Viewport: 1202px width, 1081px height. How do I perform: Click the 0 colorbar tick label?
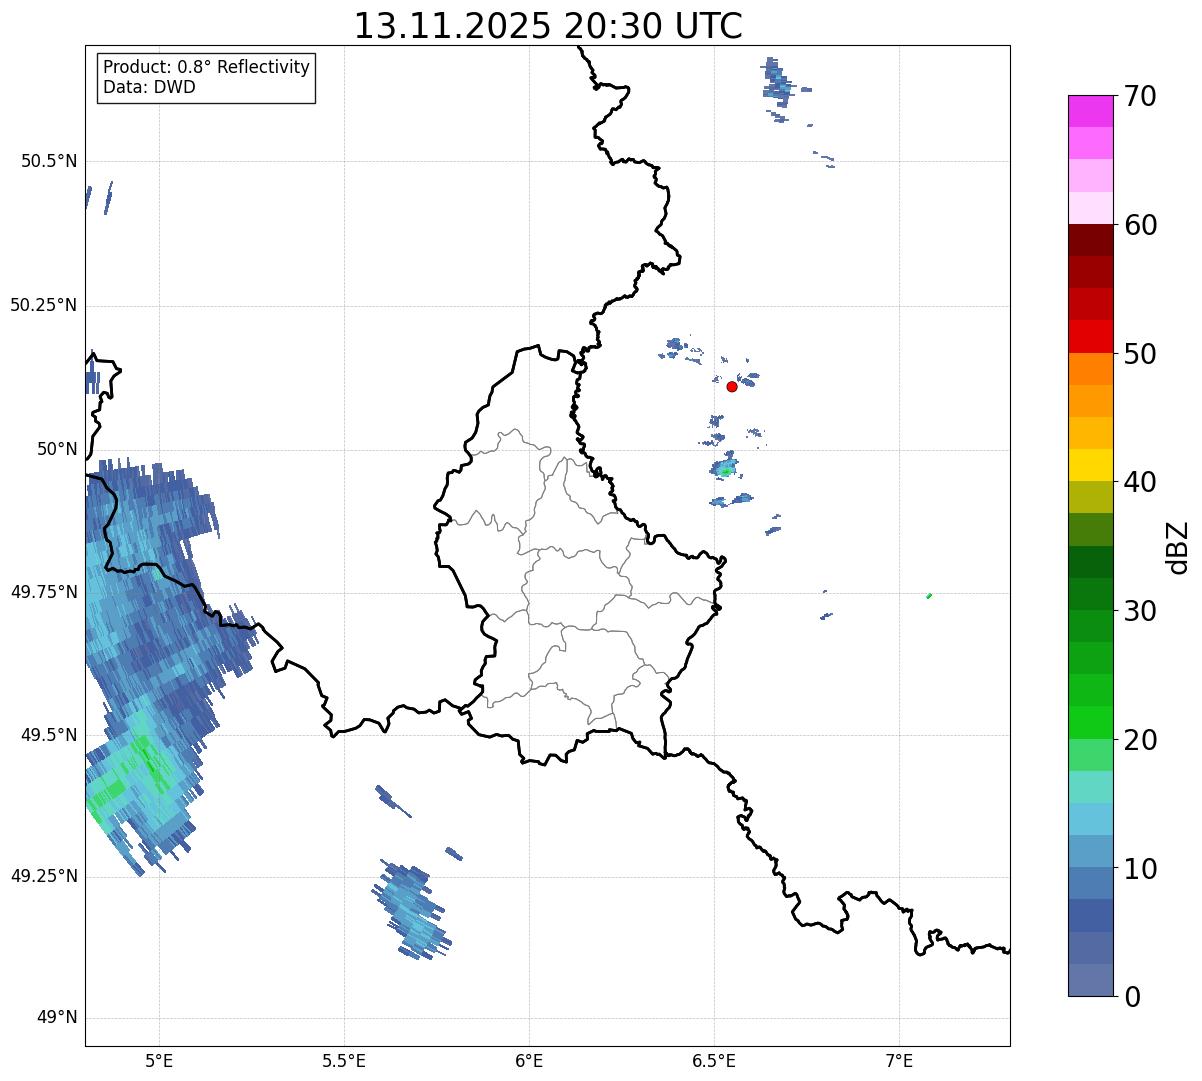point(1131,997)
